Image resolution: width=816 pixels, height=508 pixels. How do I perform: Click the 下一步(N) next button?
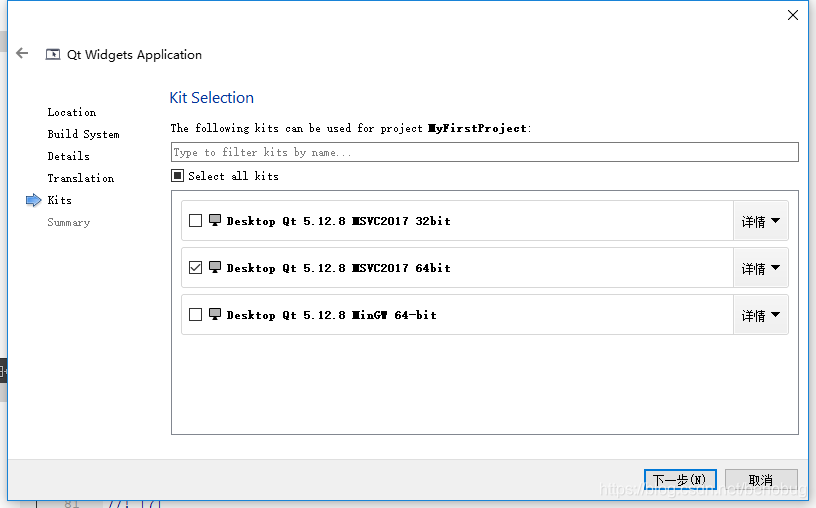pyautogui.click(x=680, y=479)
